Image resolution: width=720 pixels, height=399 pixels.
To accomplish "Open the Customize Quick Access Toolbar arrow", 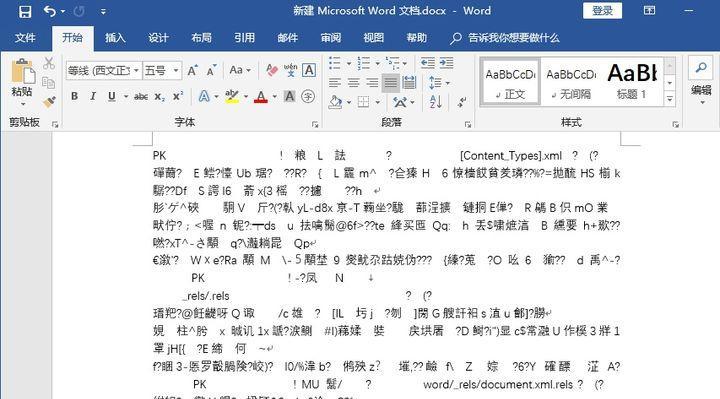I will click(x=103, y=11).
